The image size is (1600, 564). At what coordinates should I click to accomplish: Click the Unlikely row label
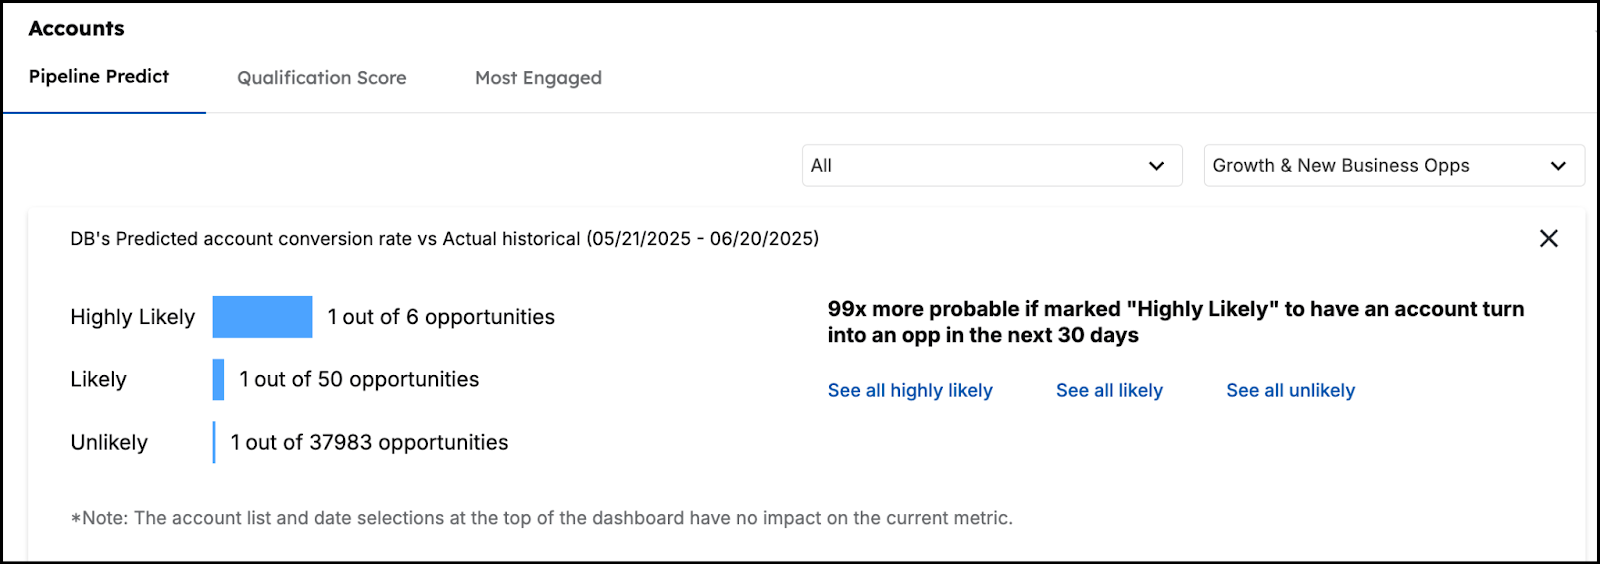click(109, 442)
